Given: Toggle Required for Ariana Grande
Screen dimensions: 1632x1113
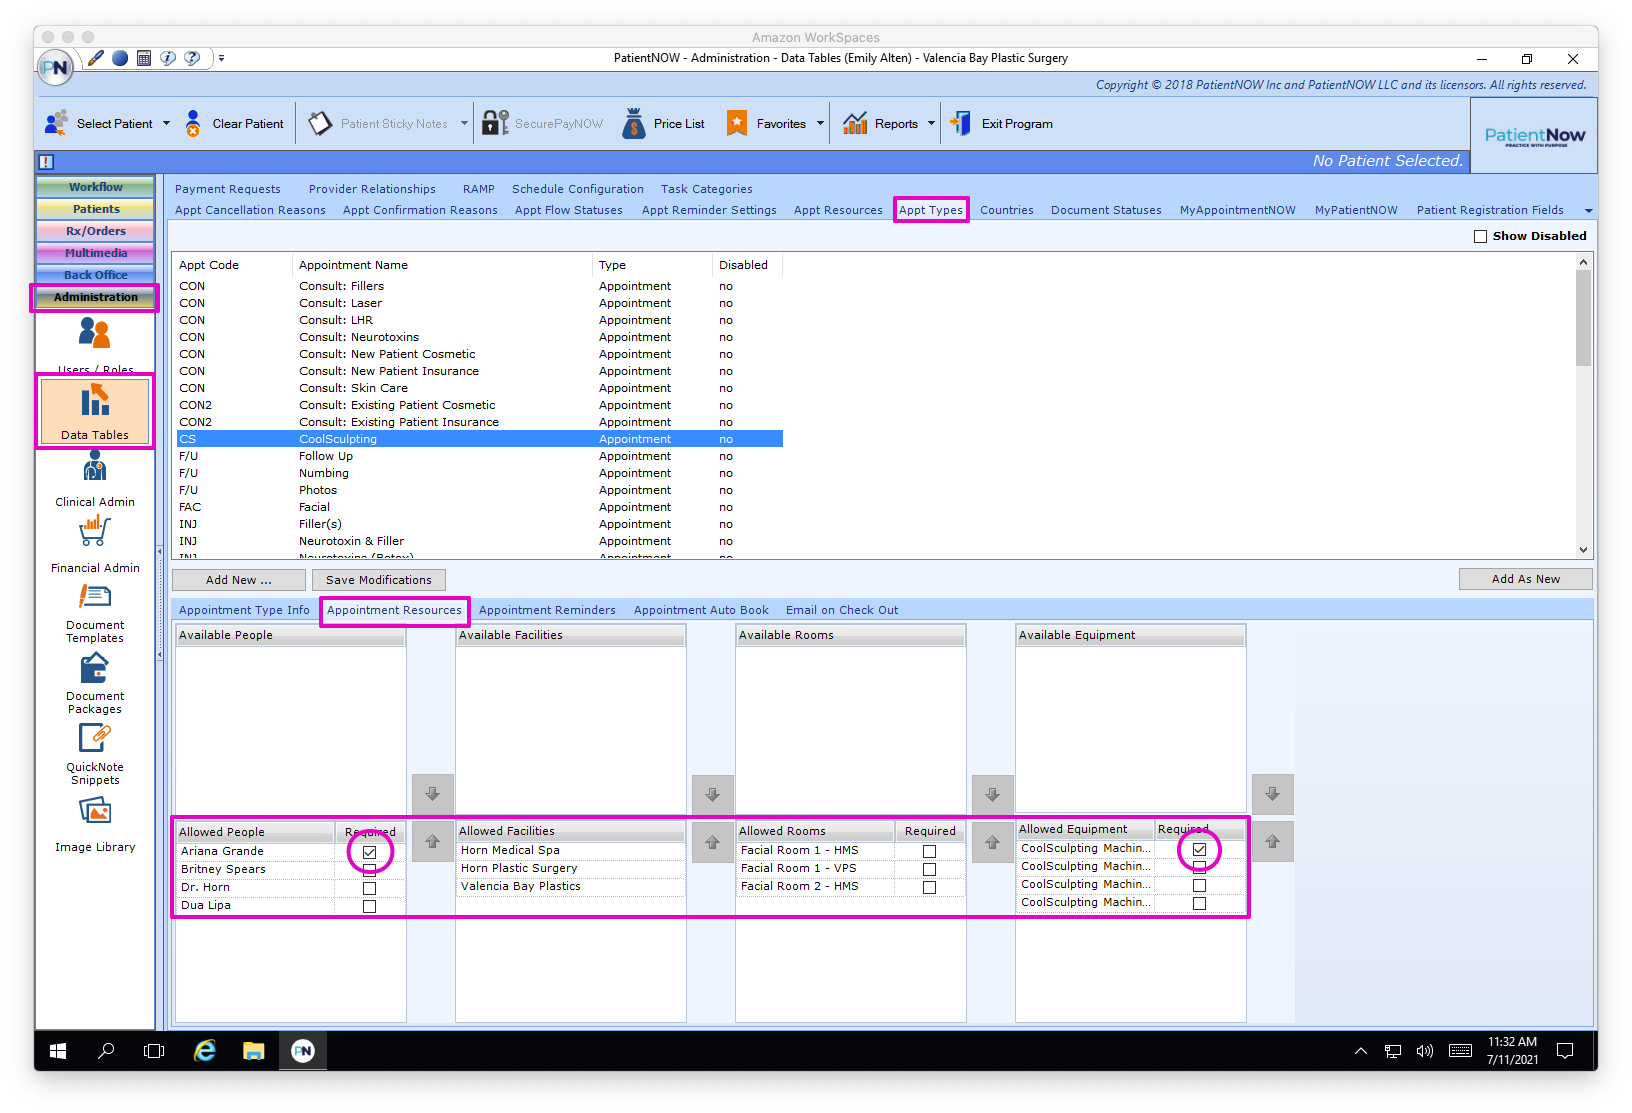Looking at the screenshot, I should pyautogui.click(x=370, y=852).
